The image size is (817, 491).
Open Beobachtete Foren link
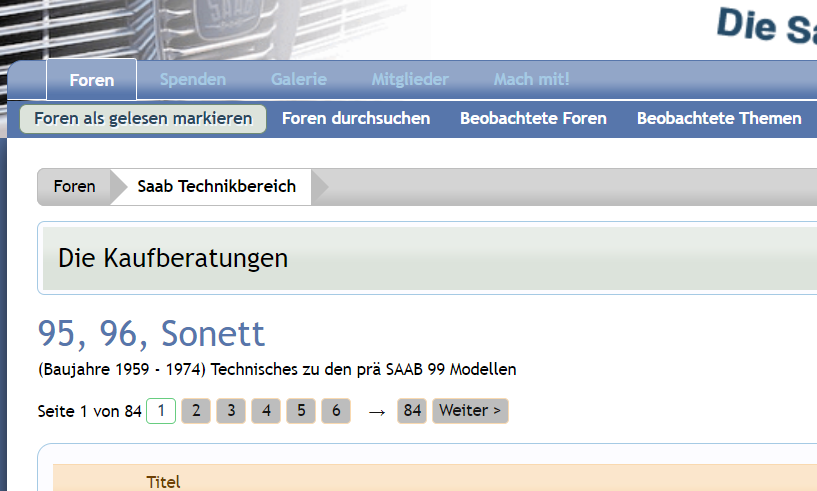(533, 119)
